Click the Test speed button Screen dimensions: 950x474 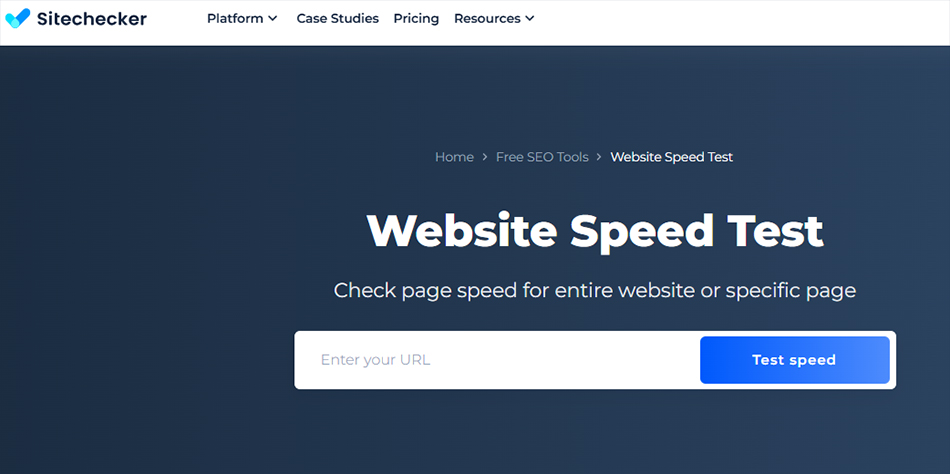coord(794,360)
